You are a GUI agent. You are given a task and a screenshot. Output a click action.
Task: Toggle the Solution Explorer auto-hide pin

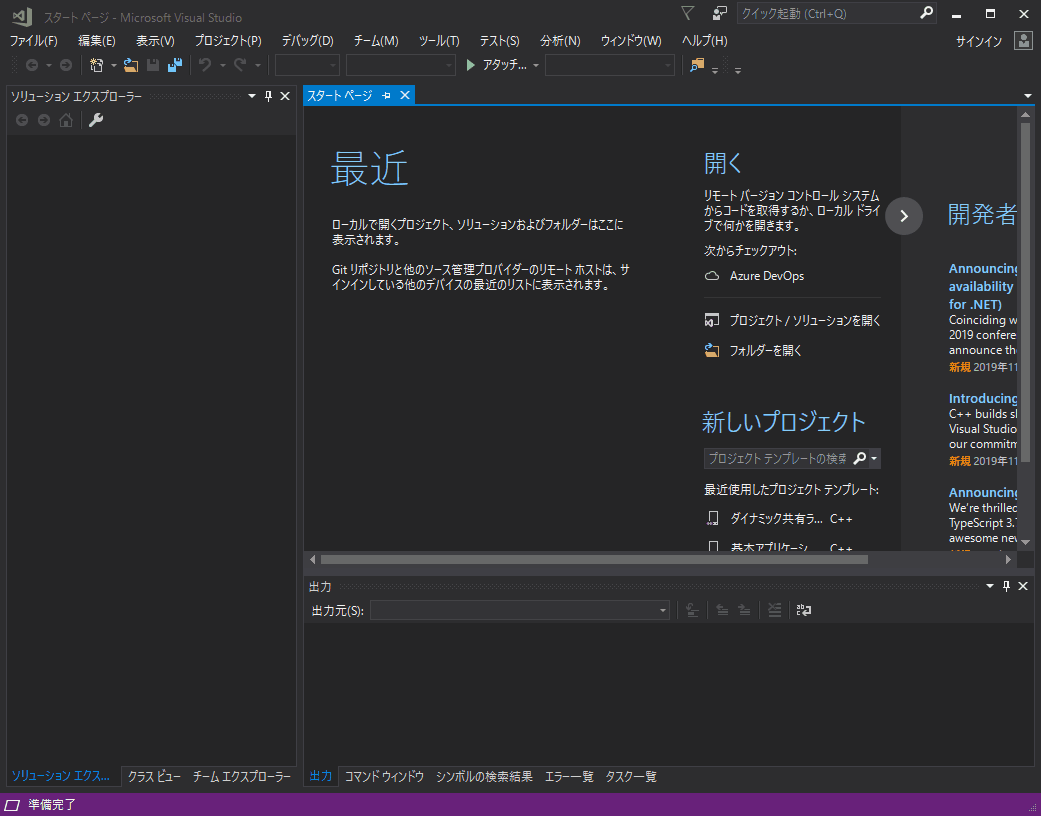point(268,96)
